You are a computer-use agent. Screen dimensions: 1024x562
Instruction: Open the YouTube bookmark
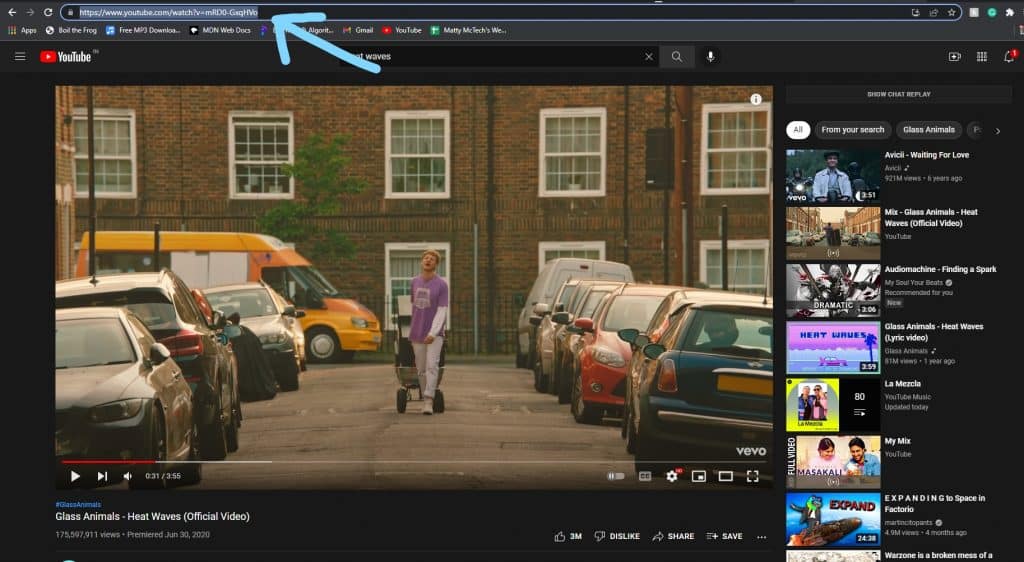[402, 30]
